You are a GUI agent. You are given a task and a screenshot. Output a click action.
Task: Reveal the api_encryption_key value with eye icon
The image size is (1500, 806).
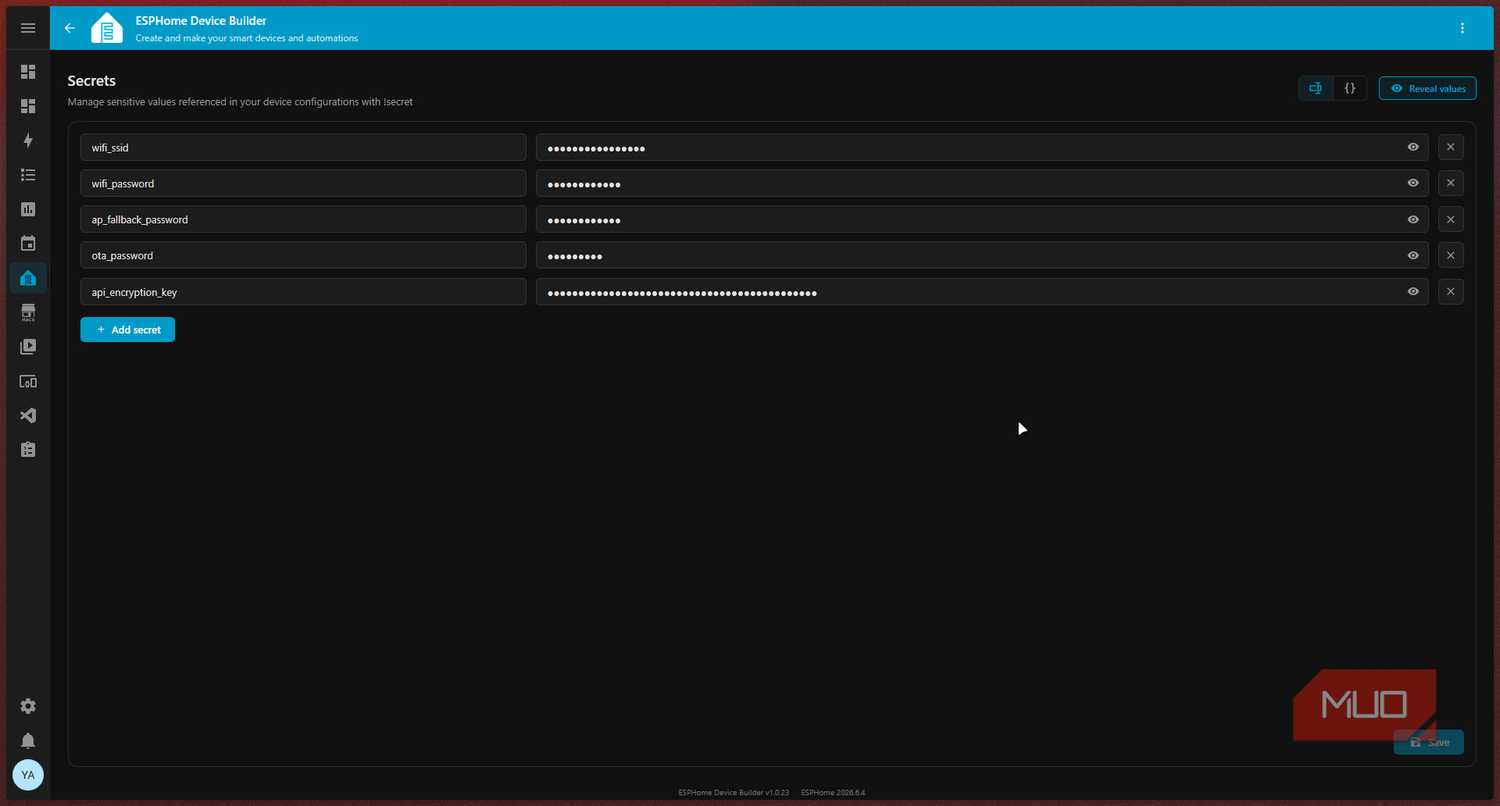(x=1413, y=291)
